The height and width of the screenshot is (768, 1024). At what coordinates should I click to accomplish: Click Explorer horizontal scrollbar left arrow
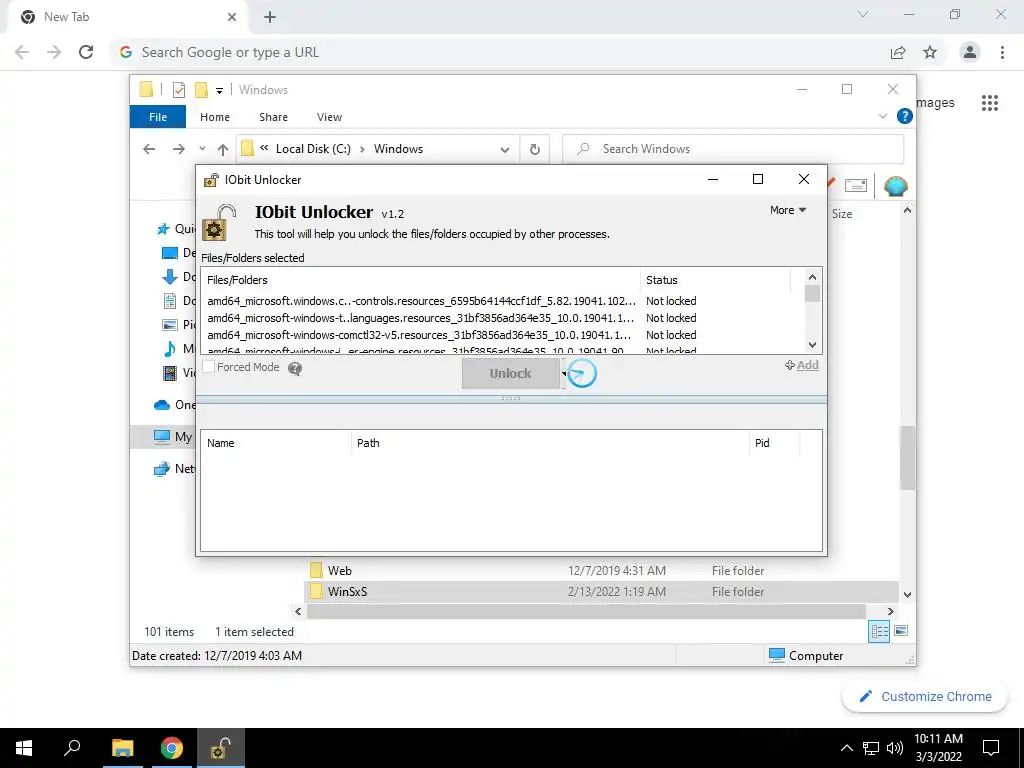(298, 611)
